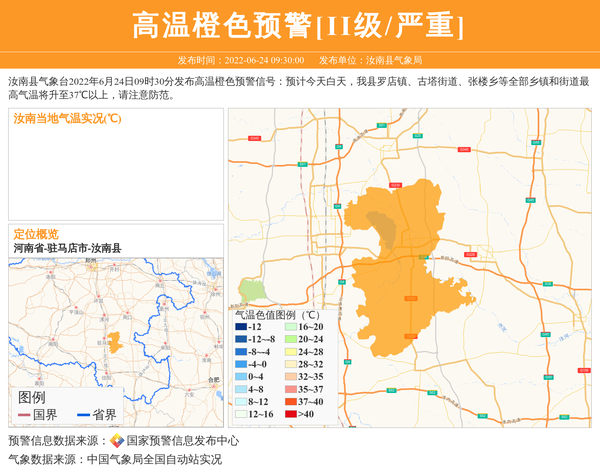
Task: Select the 20~24 green legend swatch
Action: pyautogui.click(x=291, y=339)
